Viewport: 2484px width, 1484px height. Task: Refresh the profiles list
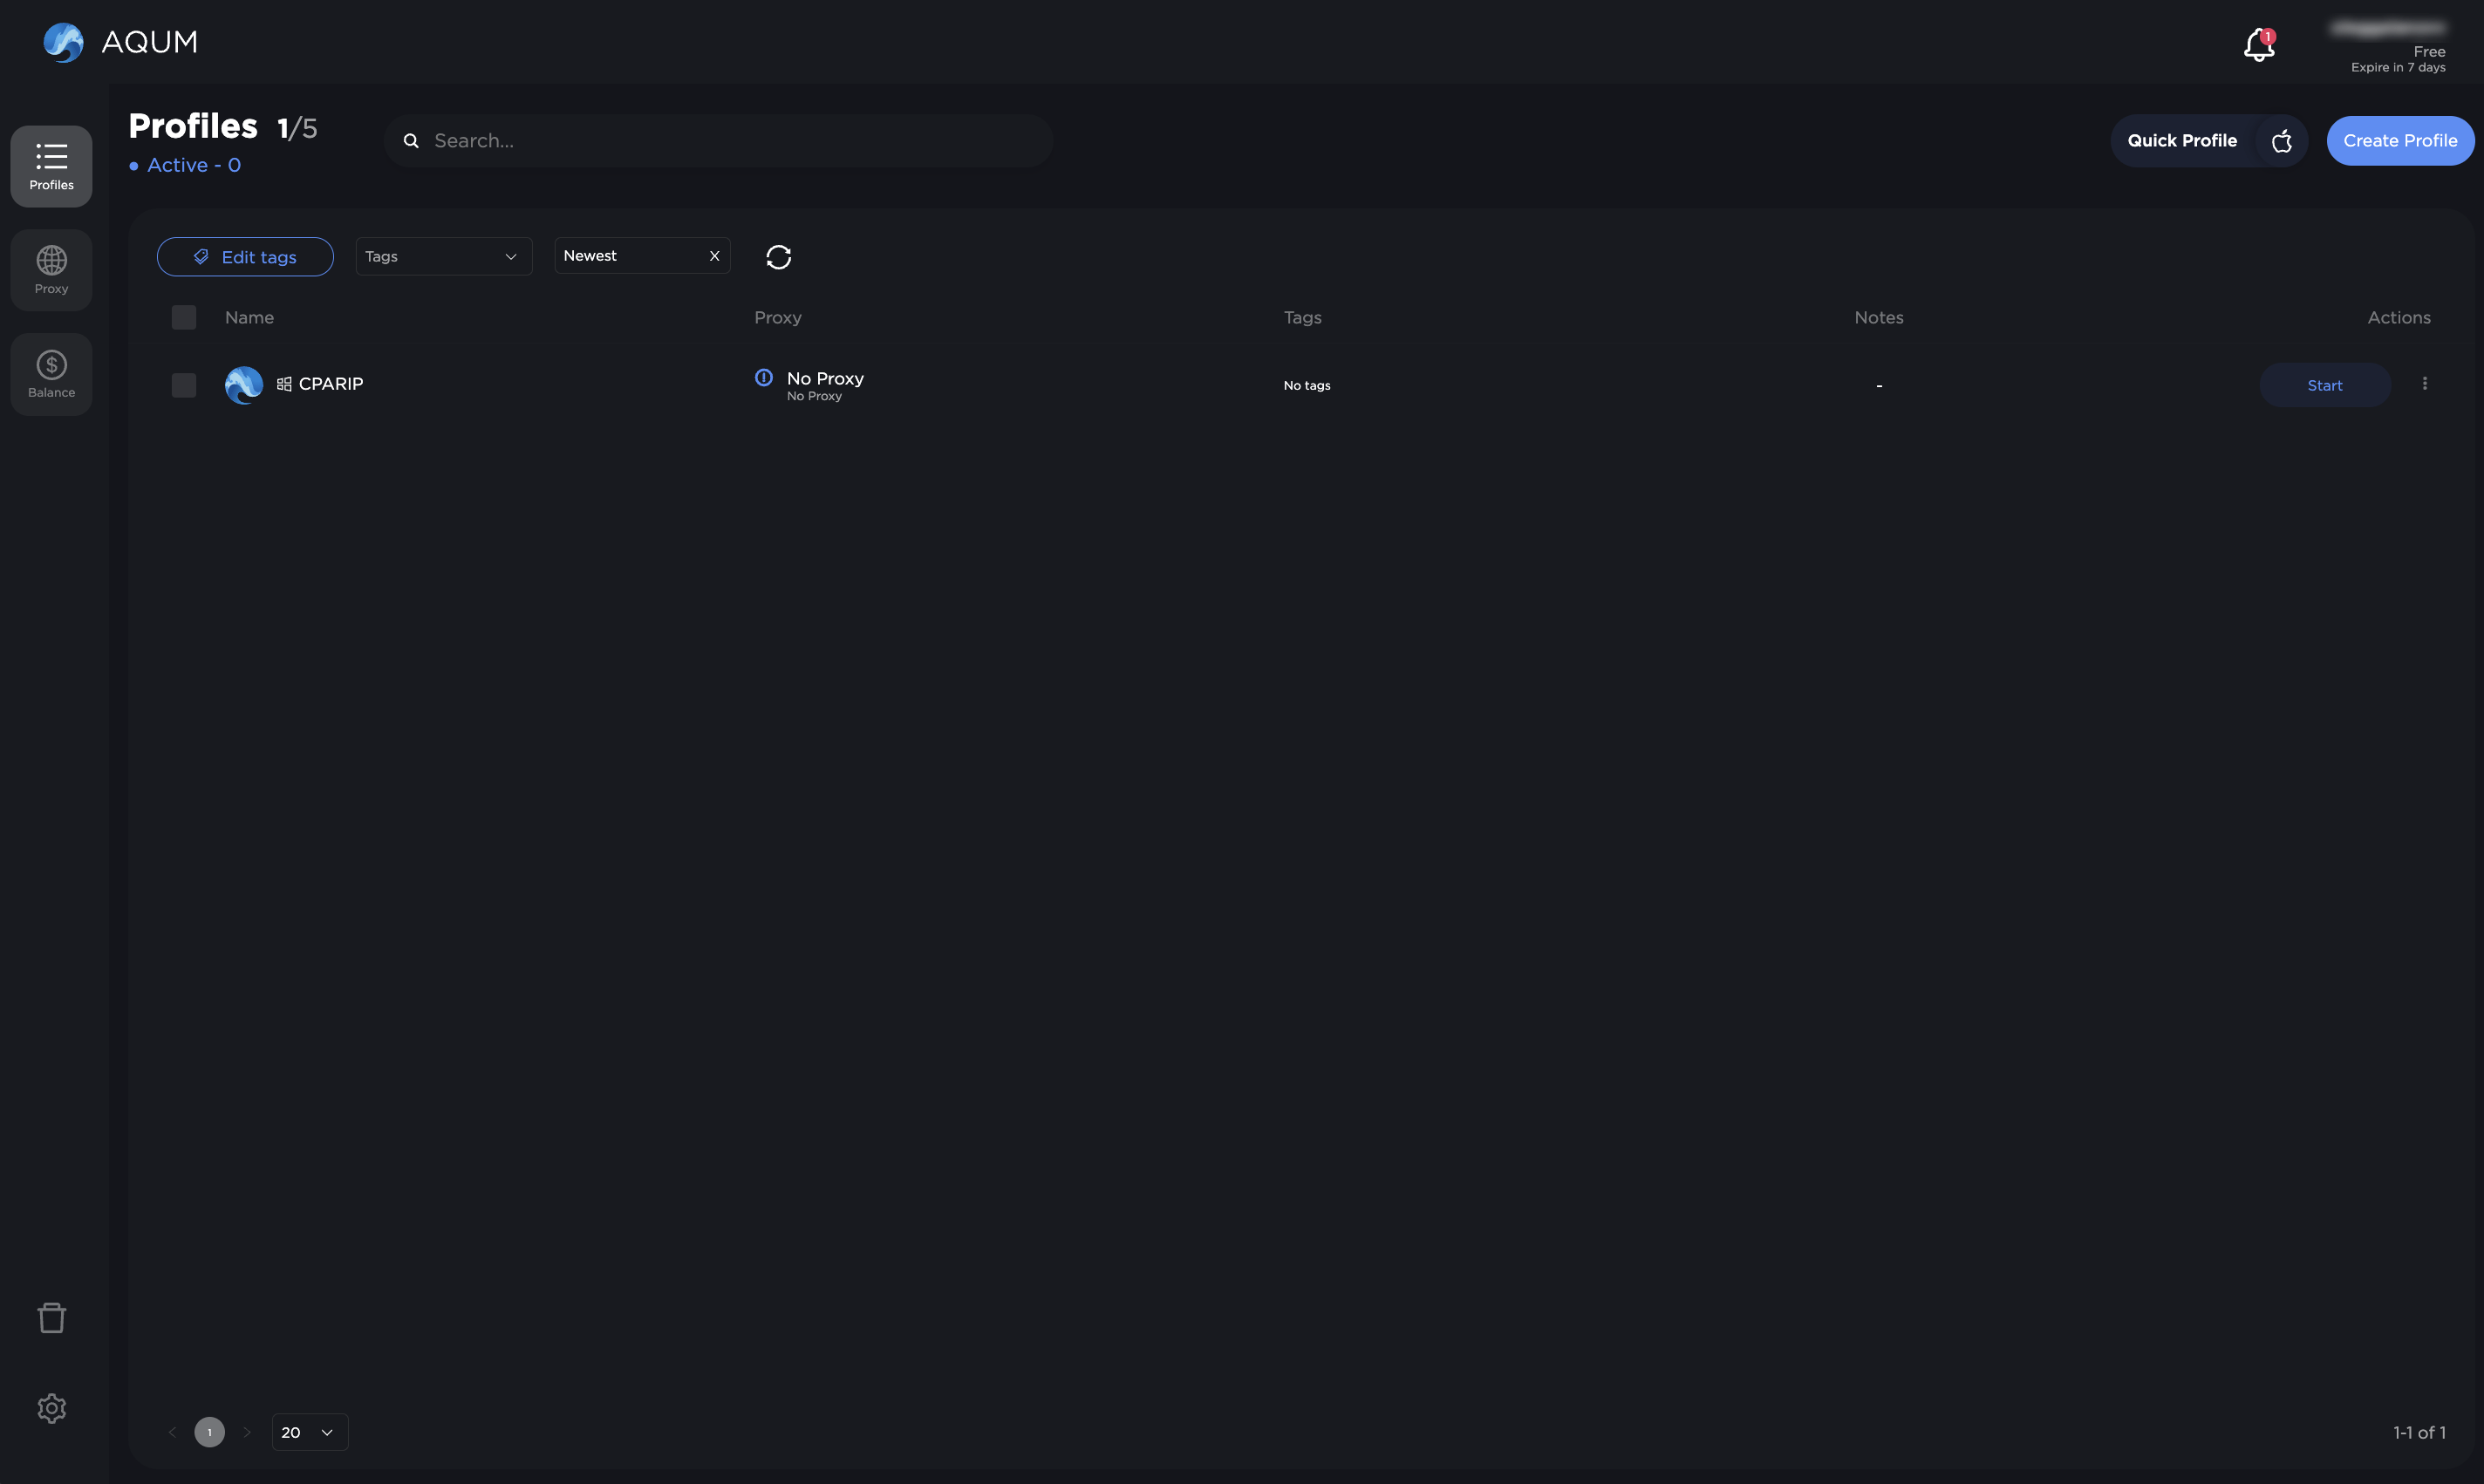point(779,257)
